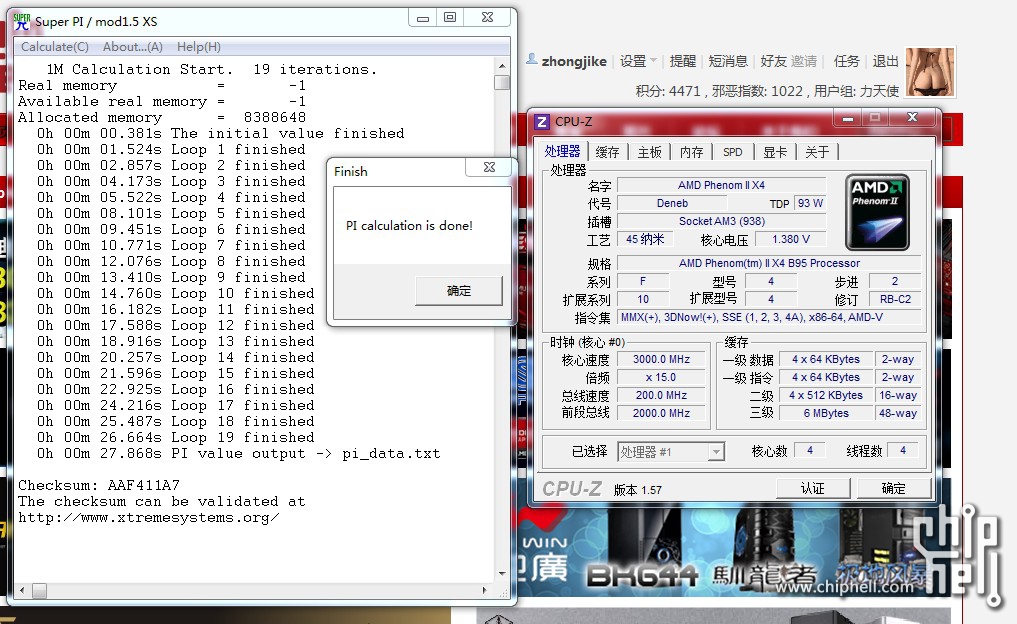Open the 好友 friends link
This screenshot has height=624, width=1017.
(x=773, y=61)
